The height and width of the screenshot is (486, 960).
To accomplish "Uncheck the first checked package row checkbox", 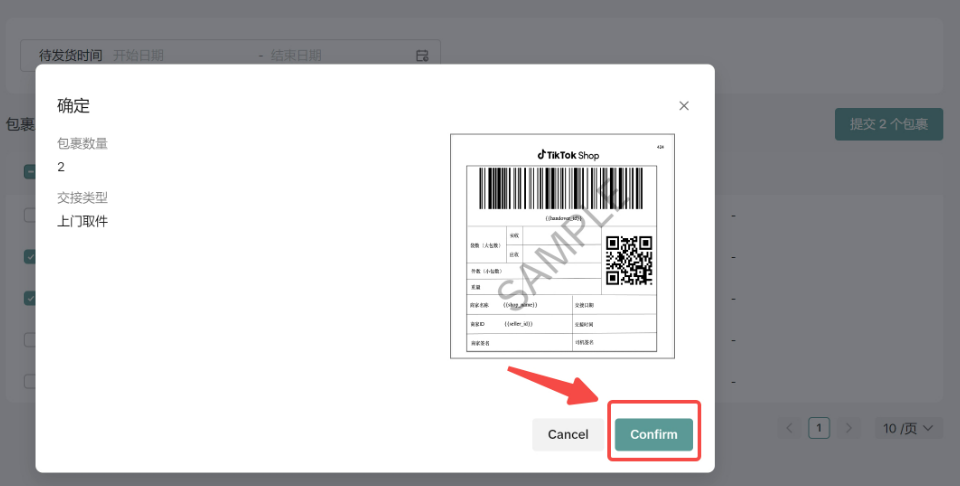I will pyautogui.click(x=30, y=257).
